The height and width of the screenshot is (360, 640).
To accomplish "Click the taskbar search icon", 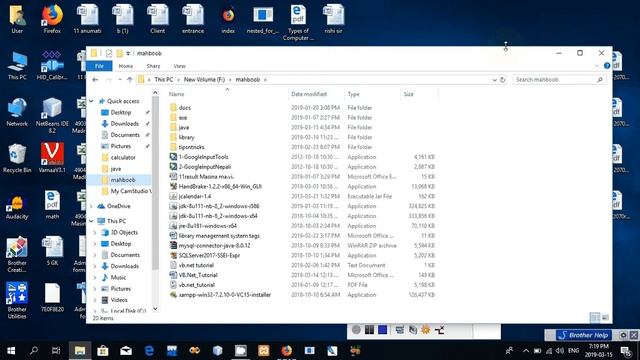I will tap(34, 351).
